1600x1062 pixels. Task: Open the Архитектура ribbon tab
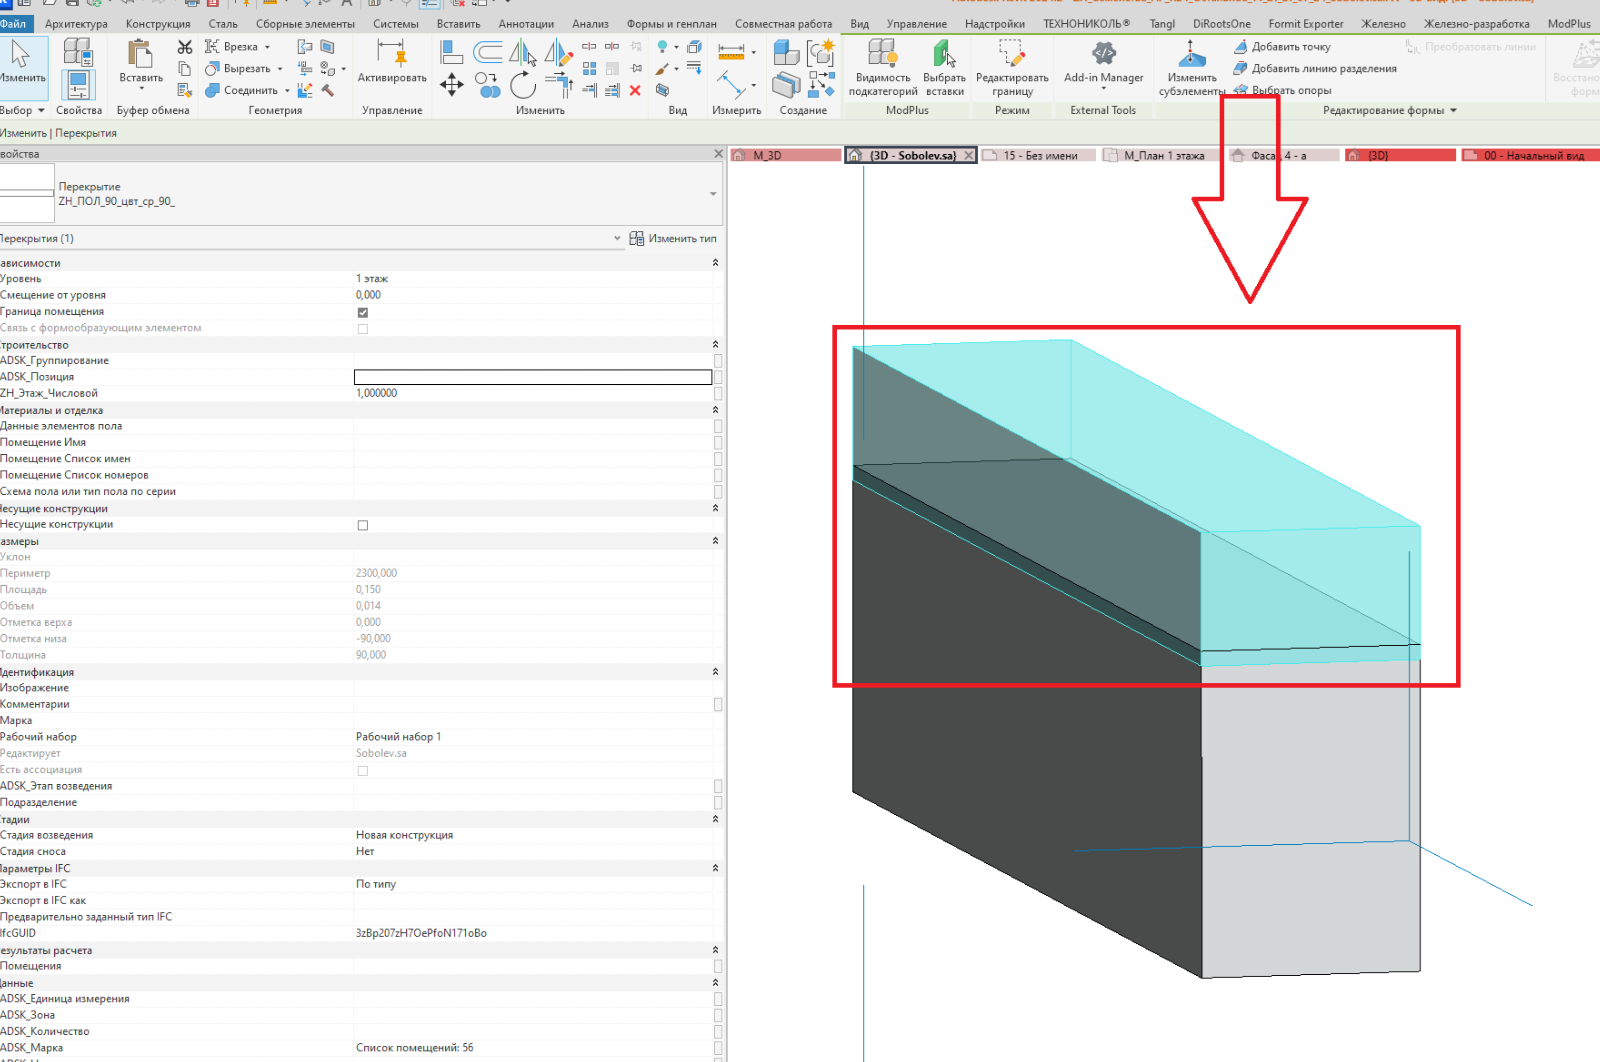(77, 24)
